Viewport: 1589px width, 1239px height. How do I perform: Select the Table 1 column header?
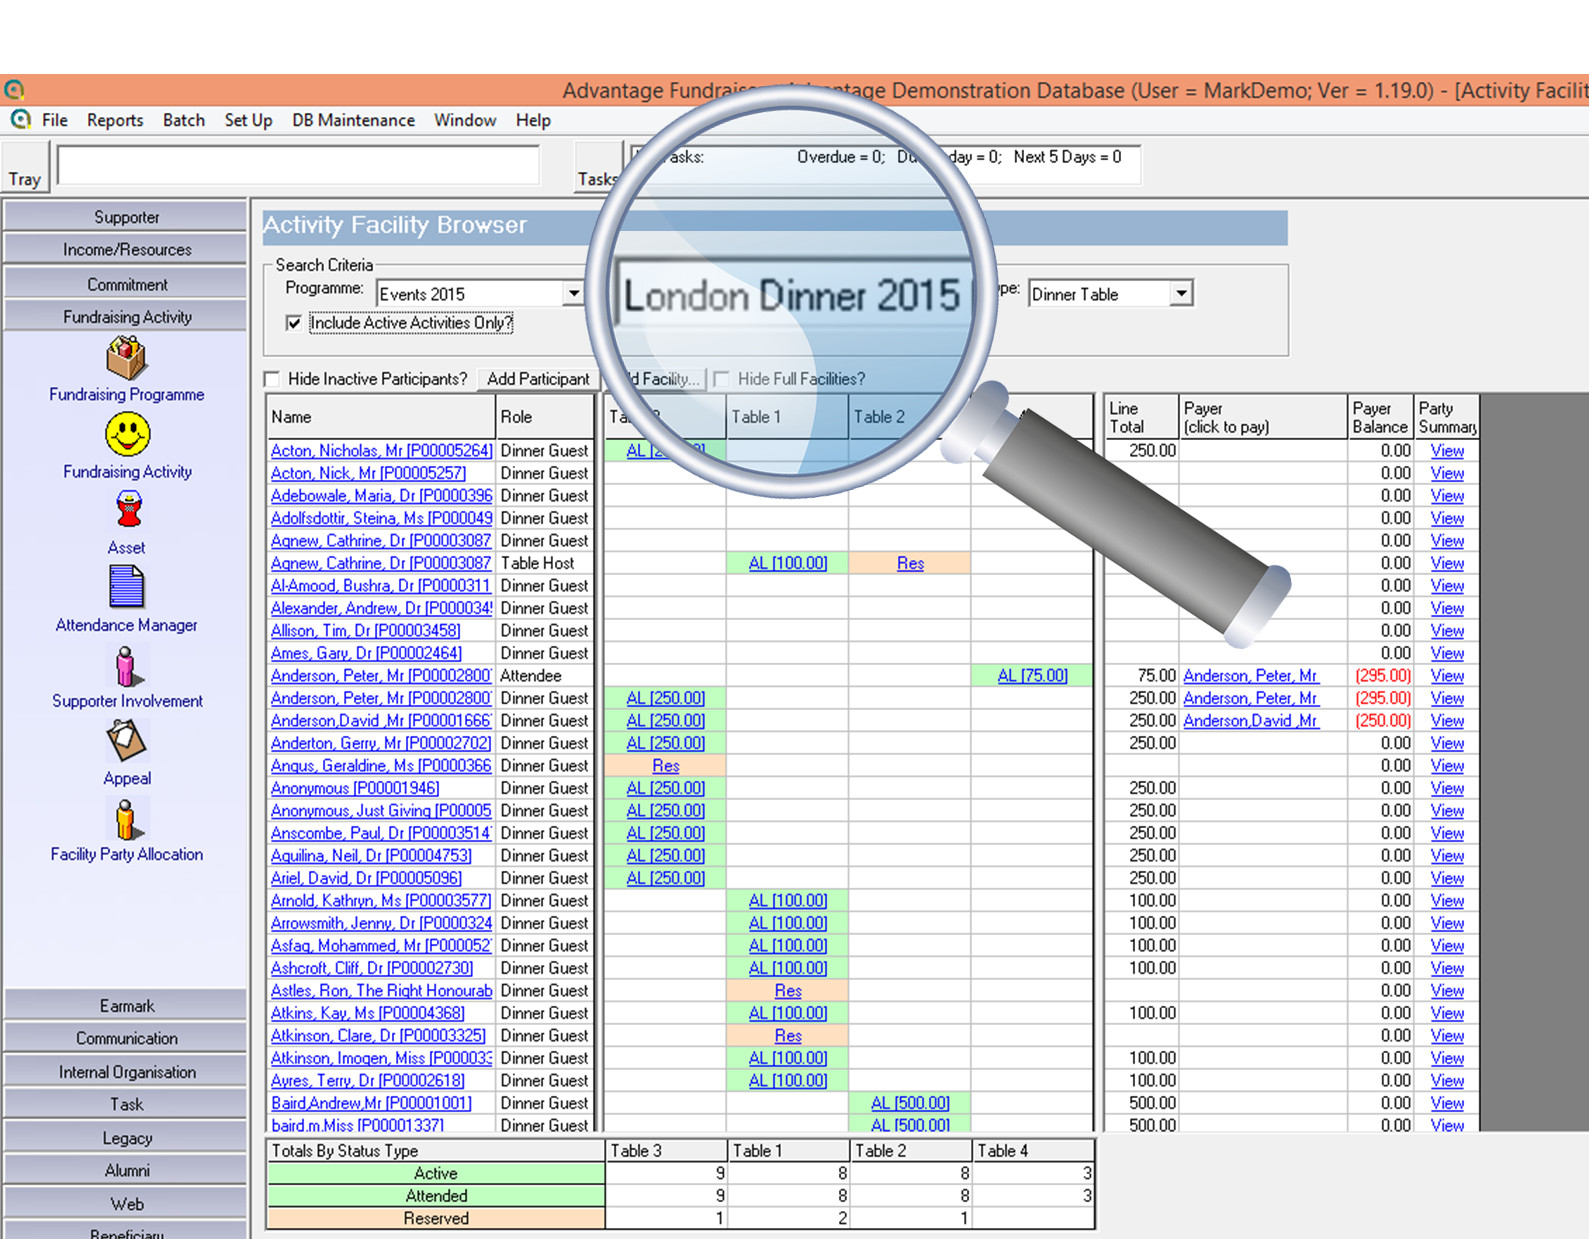point(787,417)
